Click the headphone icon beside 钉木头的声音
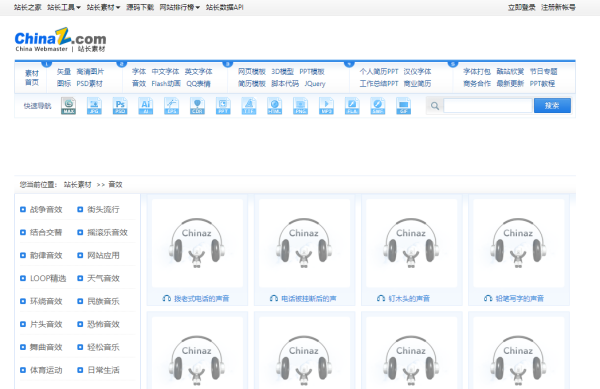600x389 pixels. click(x=381, y=298)
